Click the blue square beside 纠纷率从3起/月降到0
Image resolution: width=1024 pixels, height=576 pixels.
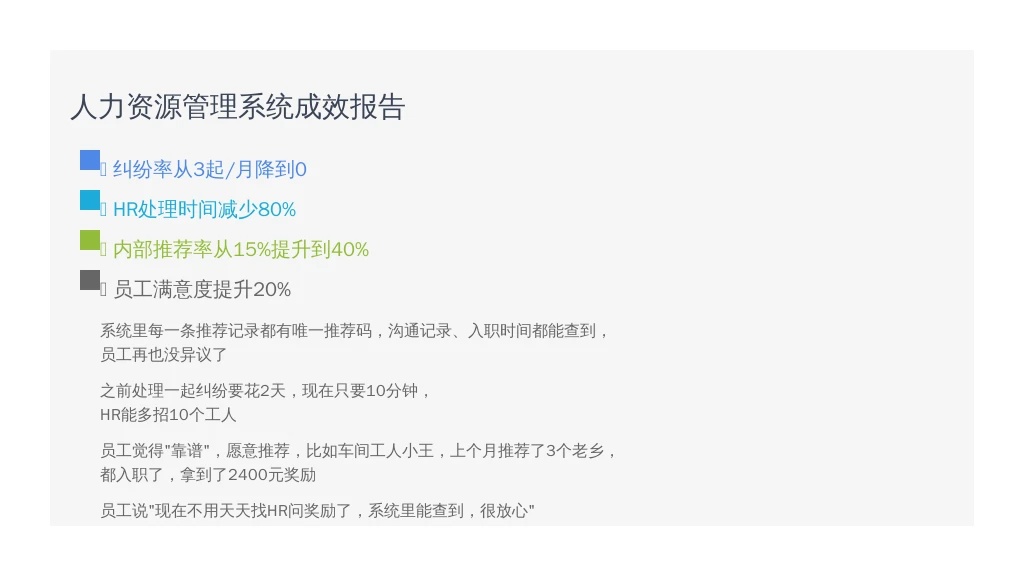pos(90,160)
